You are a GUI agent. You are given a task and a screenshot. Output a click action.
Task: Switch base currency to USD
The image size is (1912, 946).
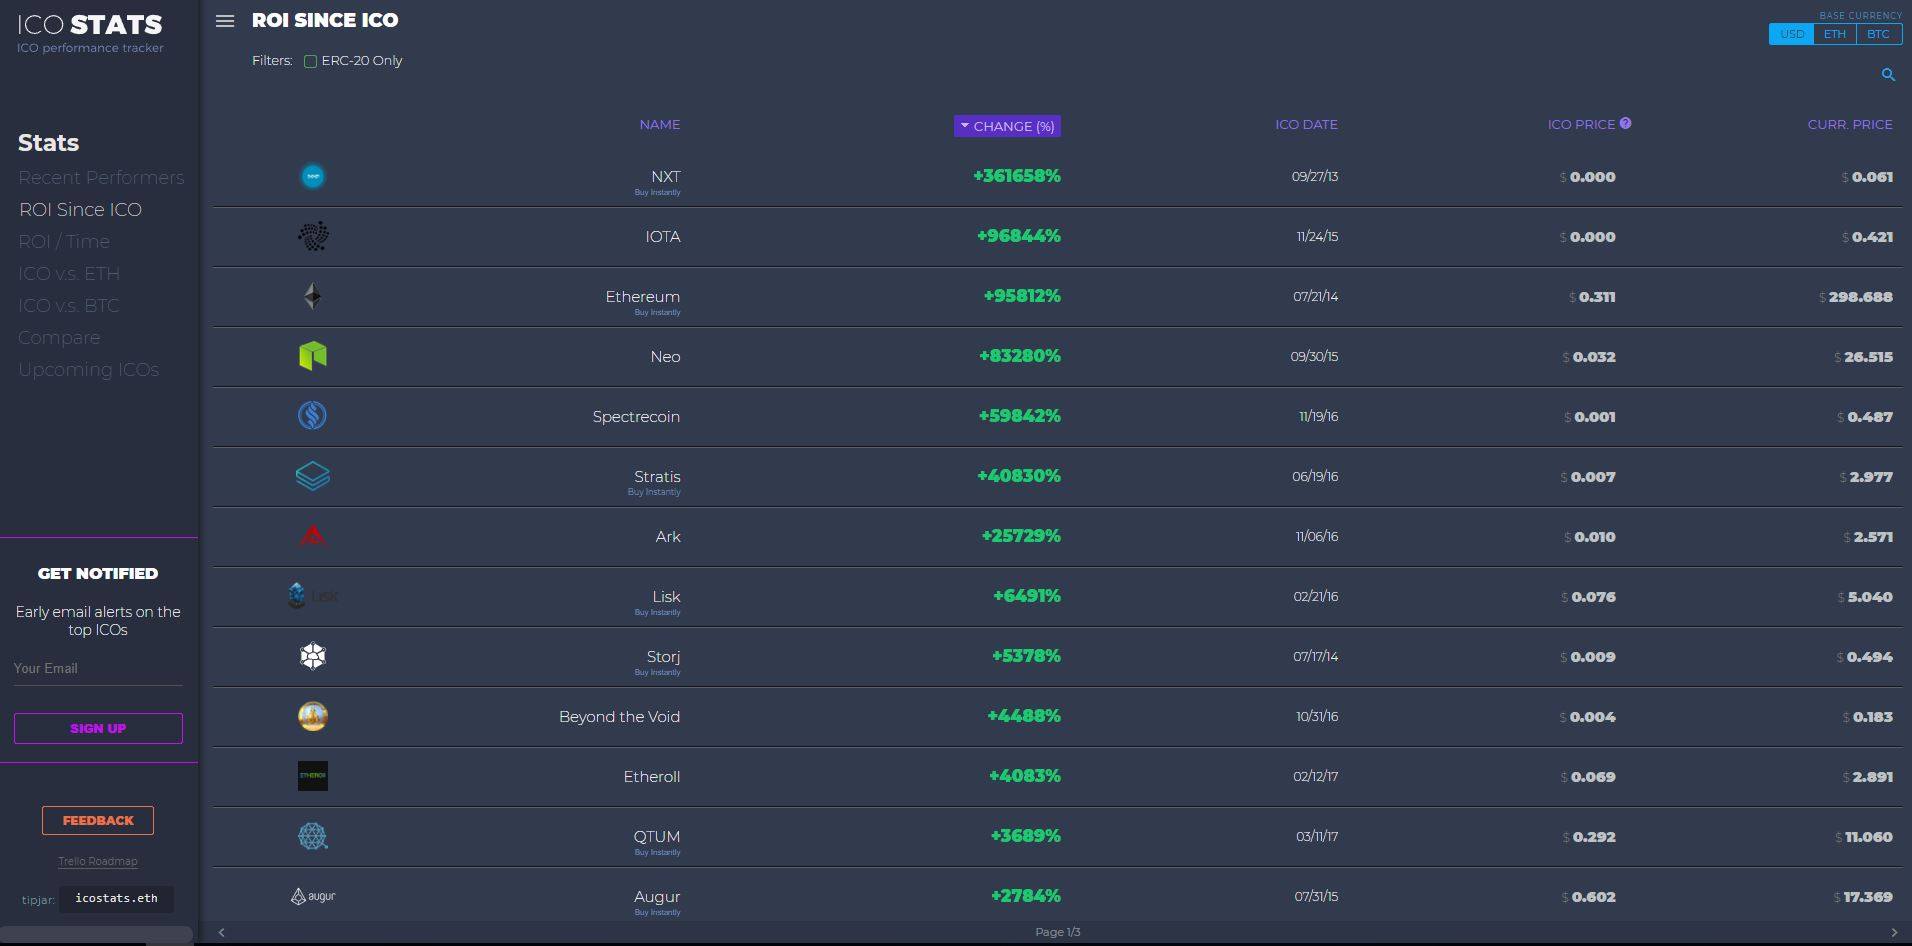[x=1791, y=34]
